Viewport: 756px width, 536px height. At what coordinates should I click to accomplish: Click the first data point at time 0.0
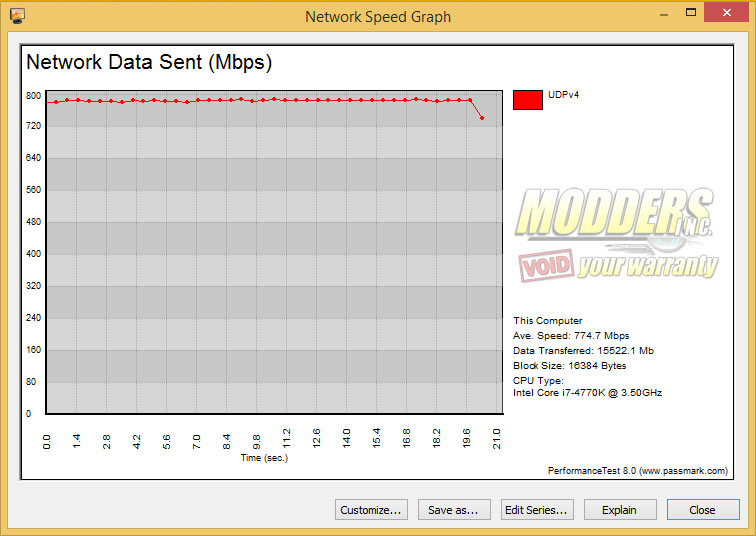(47, 102)
